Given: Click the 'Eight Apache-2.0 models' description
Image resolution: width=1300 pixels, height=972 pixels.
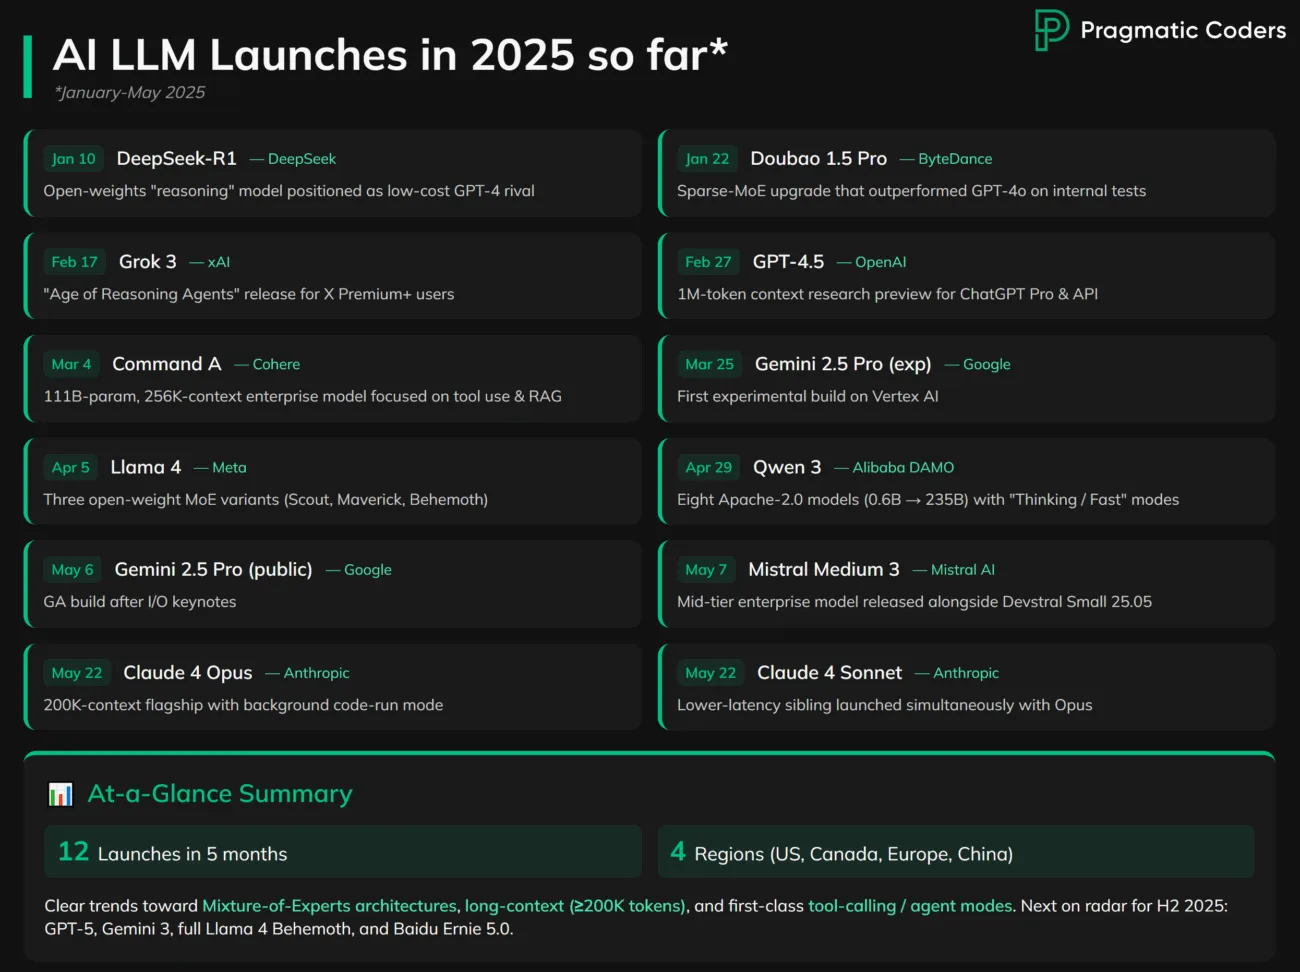Looking at the screenshot, I should pyautogui.click(x=928, y=499).
